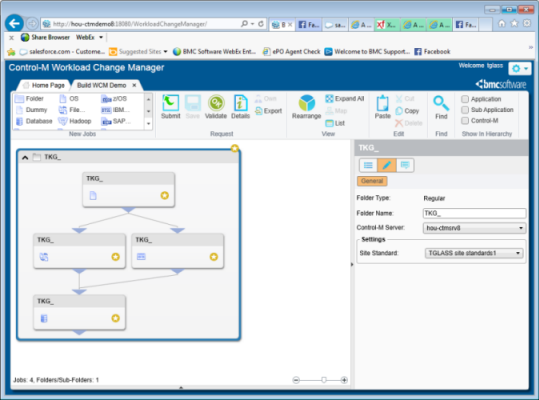Collapse the TKG_ folder
539x400 pixels.
pos(25,157)
